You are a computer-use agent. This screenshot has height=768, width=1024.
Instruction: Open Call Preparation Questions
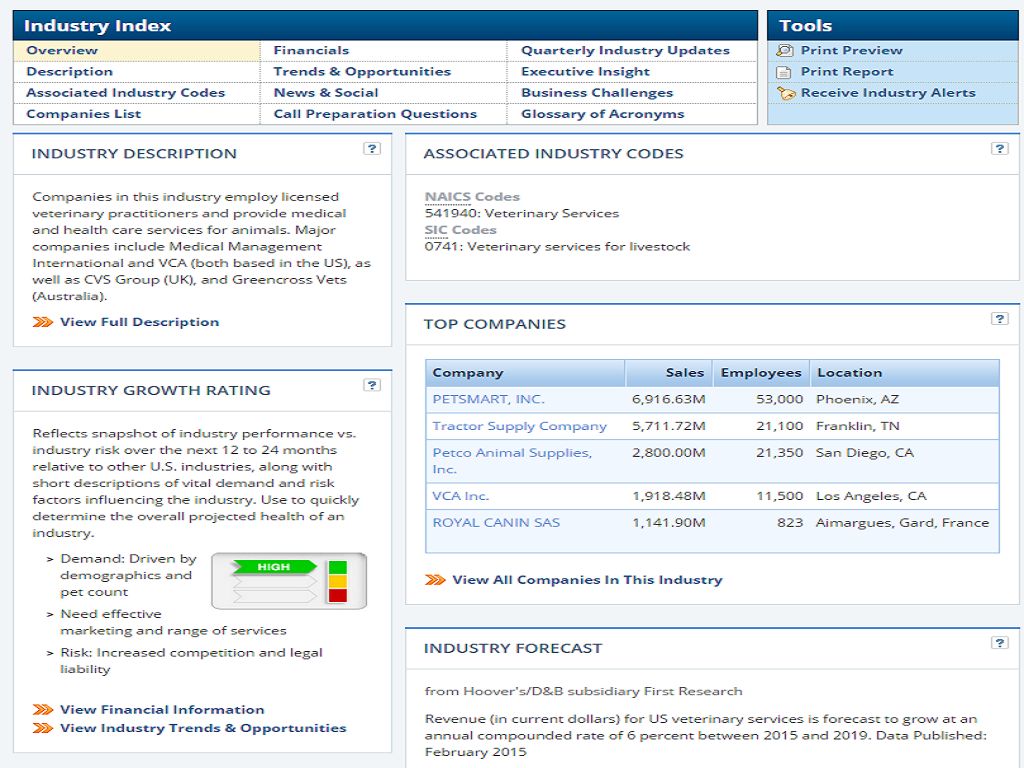point(375,114)
